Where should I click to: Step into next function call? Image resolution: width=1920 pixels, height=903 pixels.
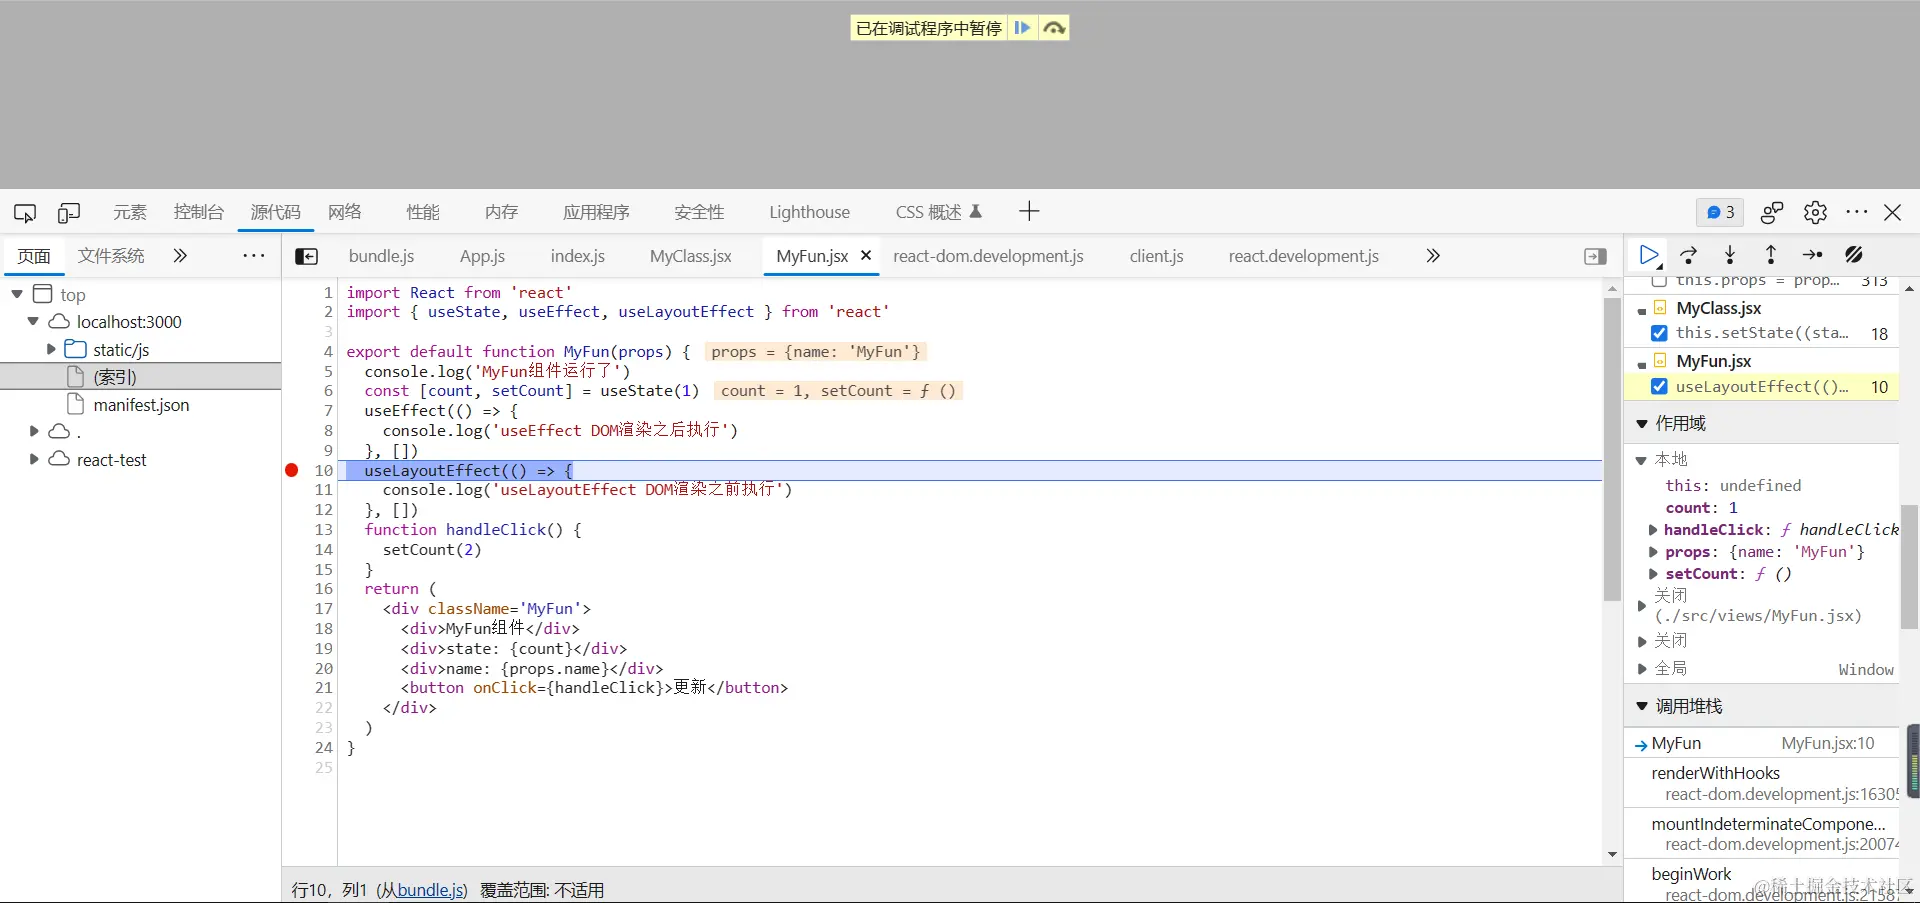point(1730,255)
